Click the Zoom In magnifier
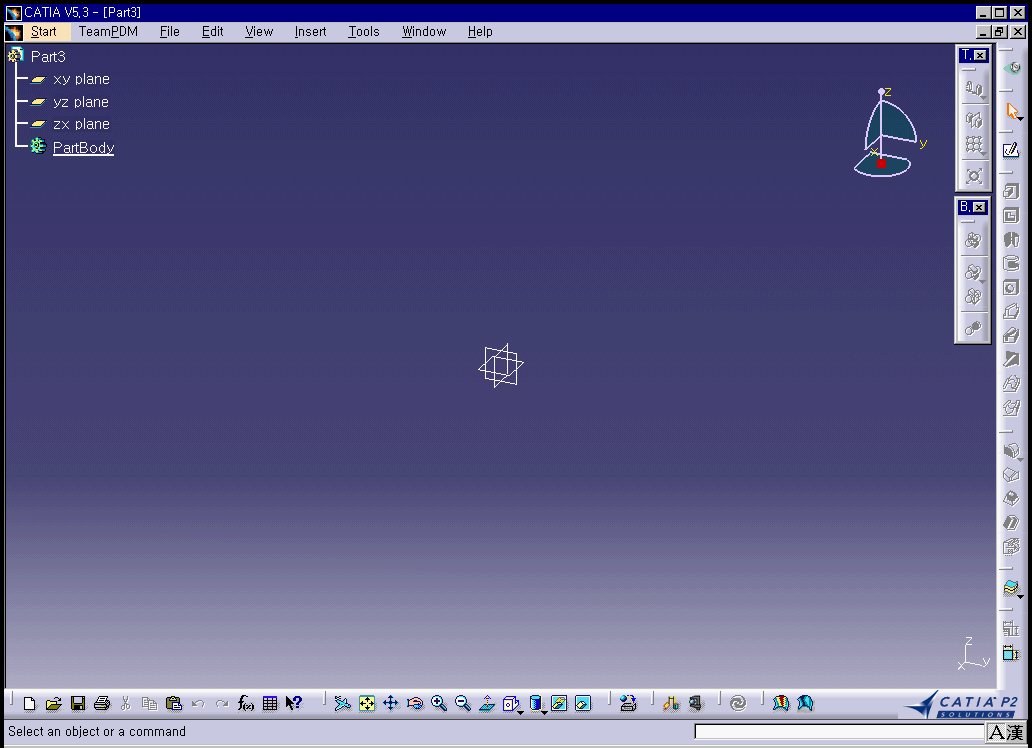The height and width of the screenshot is (748, 1032). coord(439,703)
